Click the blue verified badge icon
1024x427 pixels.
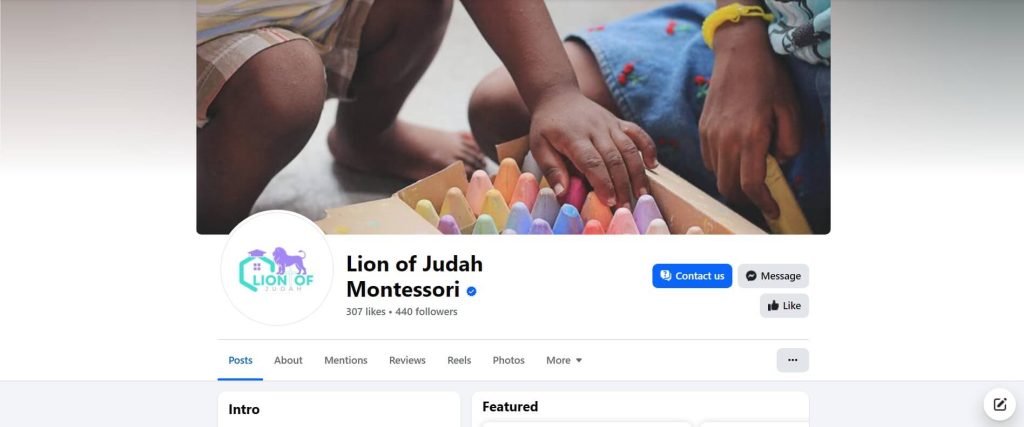point(472,291)
